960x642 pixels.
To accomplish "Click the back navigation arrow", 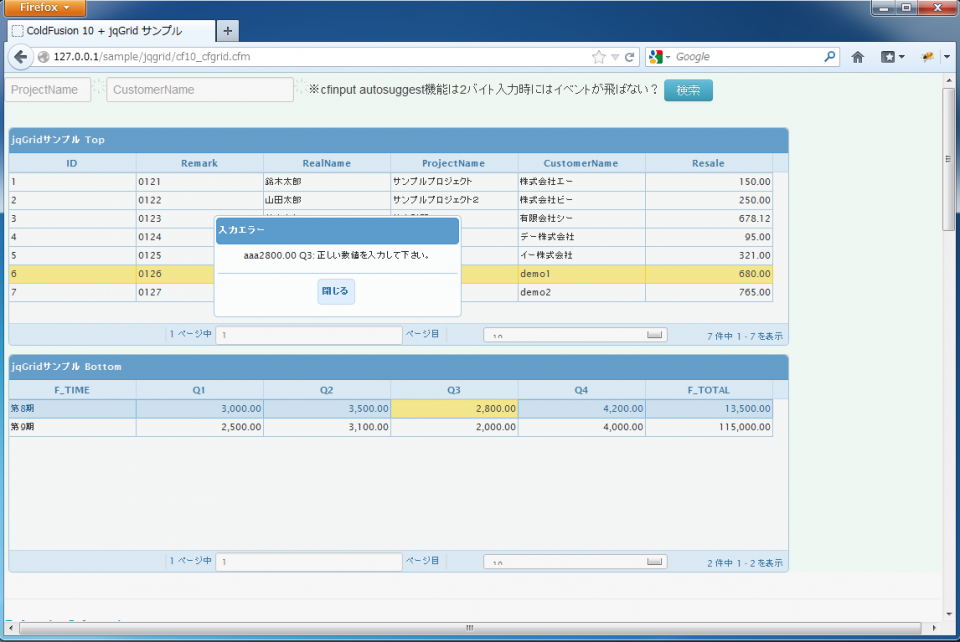I will coord(20,57).
